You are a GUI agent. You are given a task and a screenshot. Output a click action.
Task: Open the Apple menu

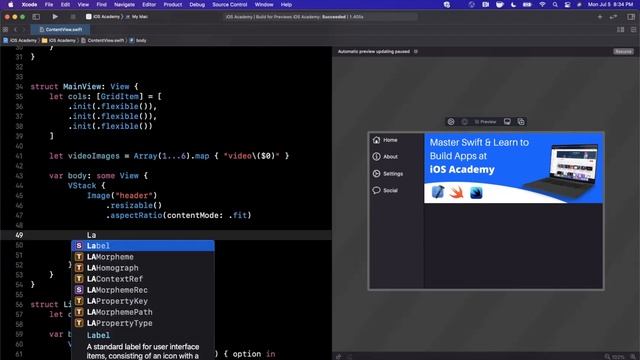[x=11, y=4]
